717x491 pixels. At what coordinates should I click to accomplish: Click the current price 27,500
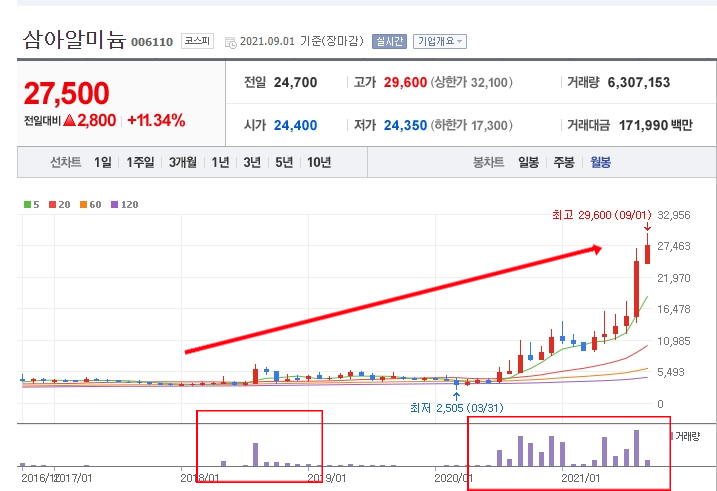pos(66,93)
